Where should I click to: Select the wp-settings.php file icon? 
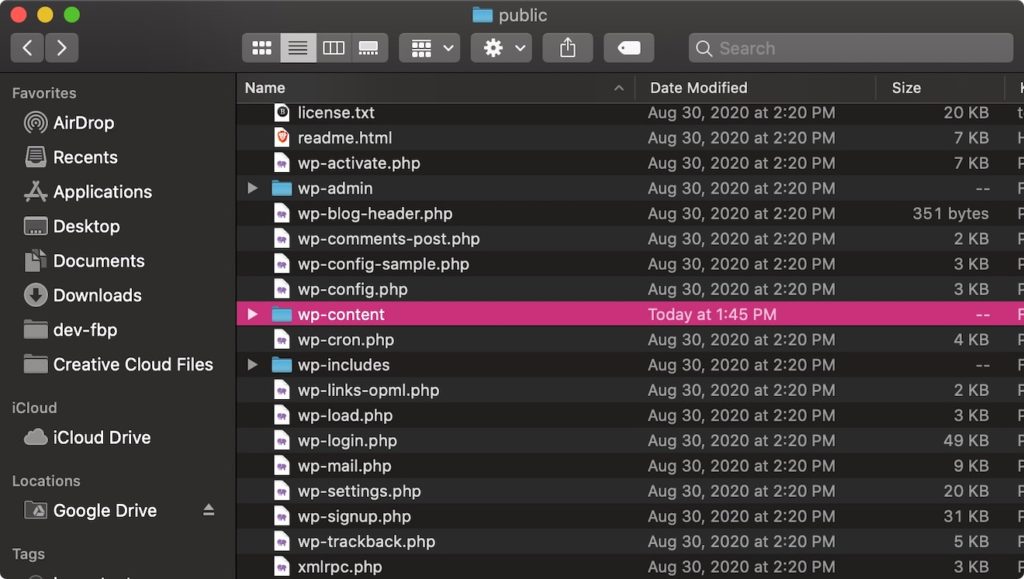[x=281, y=492]
